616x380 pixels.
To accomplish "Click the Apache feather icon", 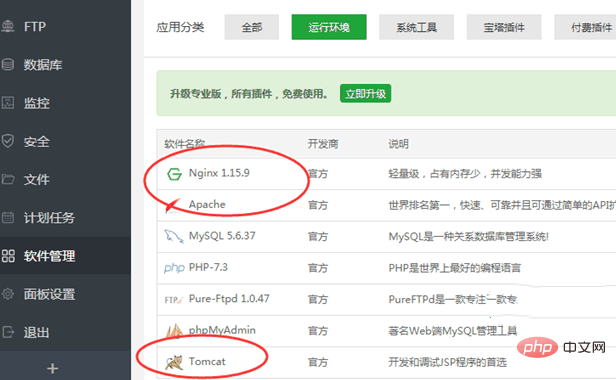I will 173,205.
